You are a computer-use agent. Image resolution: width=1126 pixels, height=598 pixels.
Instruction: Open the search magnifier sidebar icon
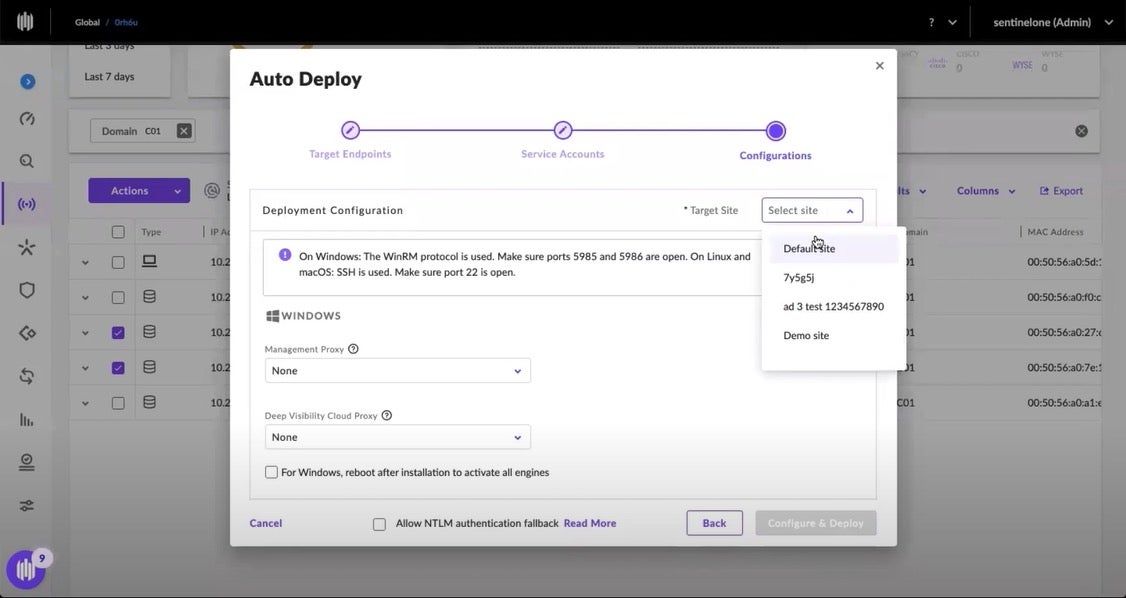27,161
